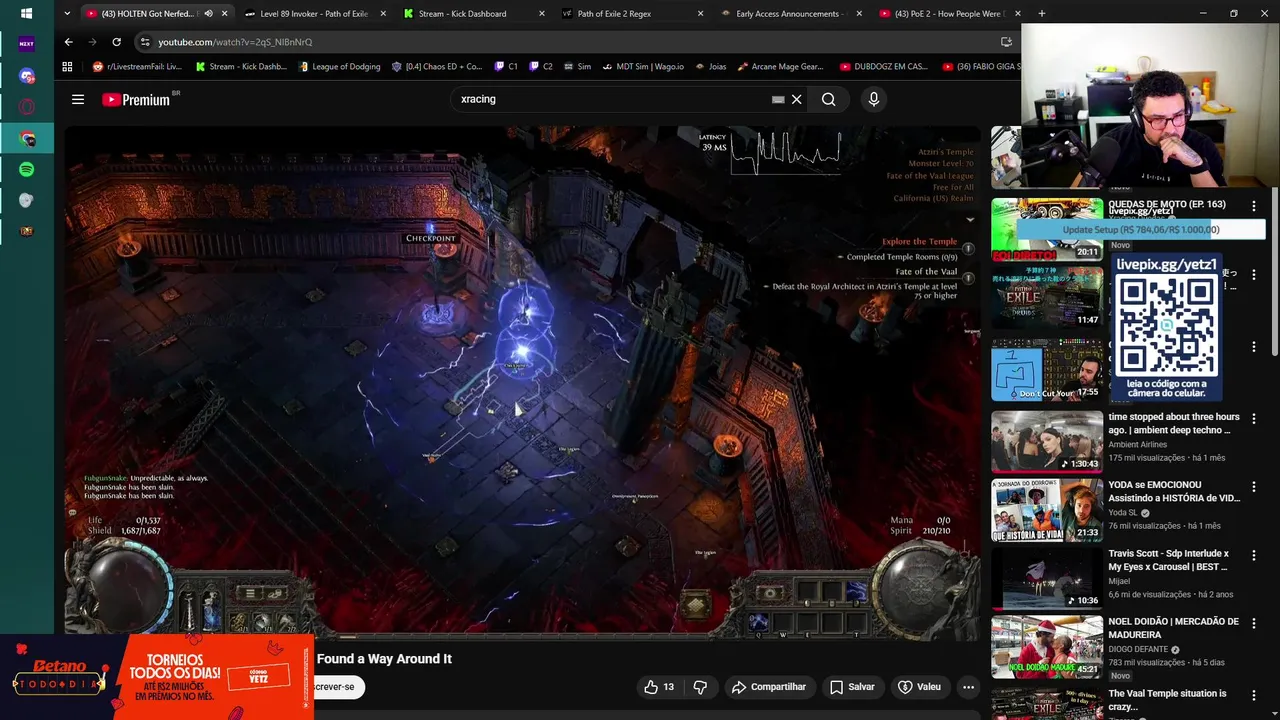Image resolution: width=1280 pixels, height=720 pixels.
Task: Open options for NOEL DOIDÃO video
Action: coord(1254,623)
